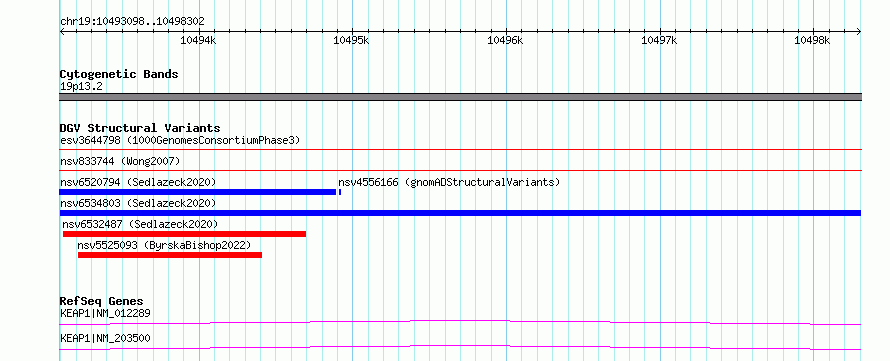Select the thin red esv3644798 variant line

(460, 149)
